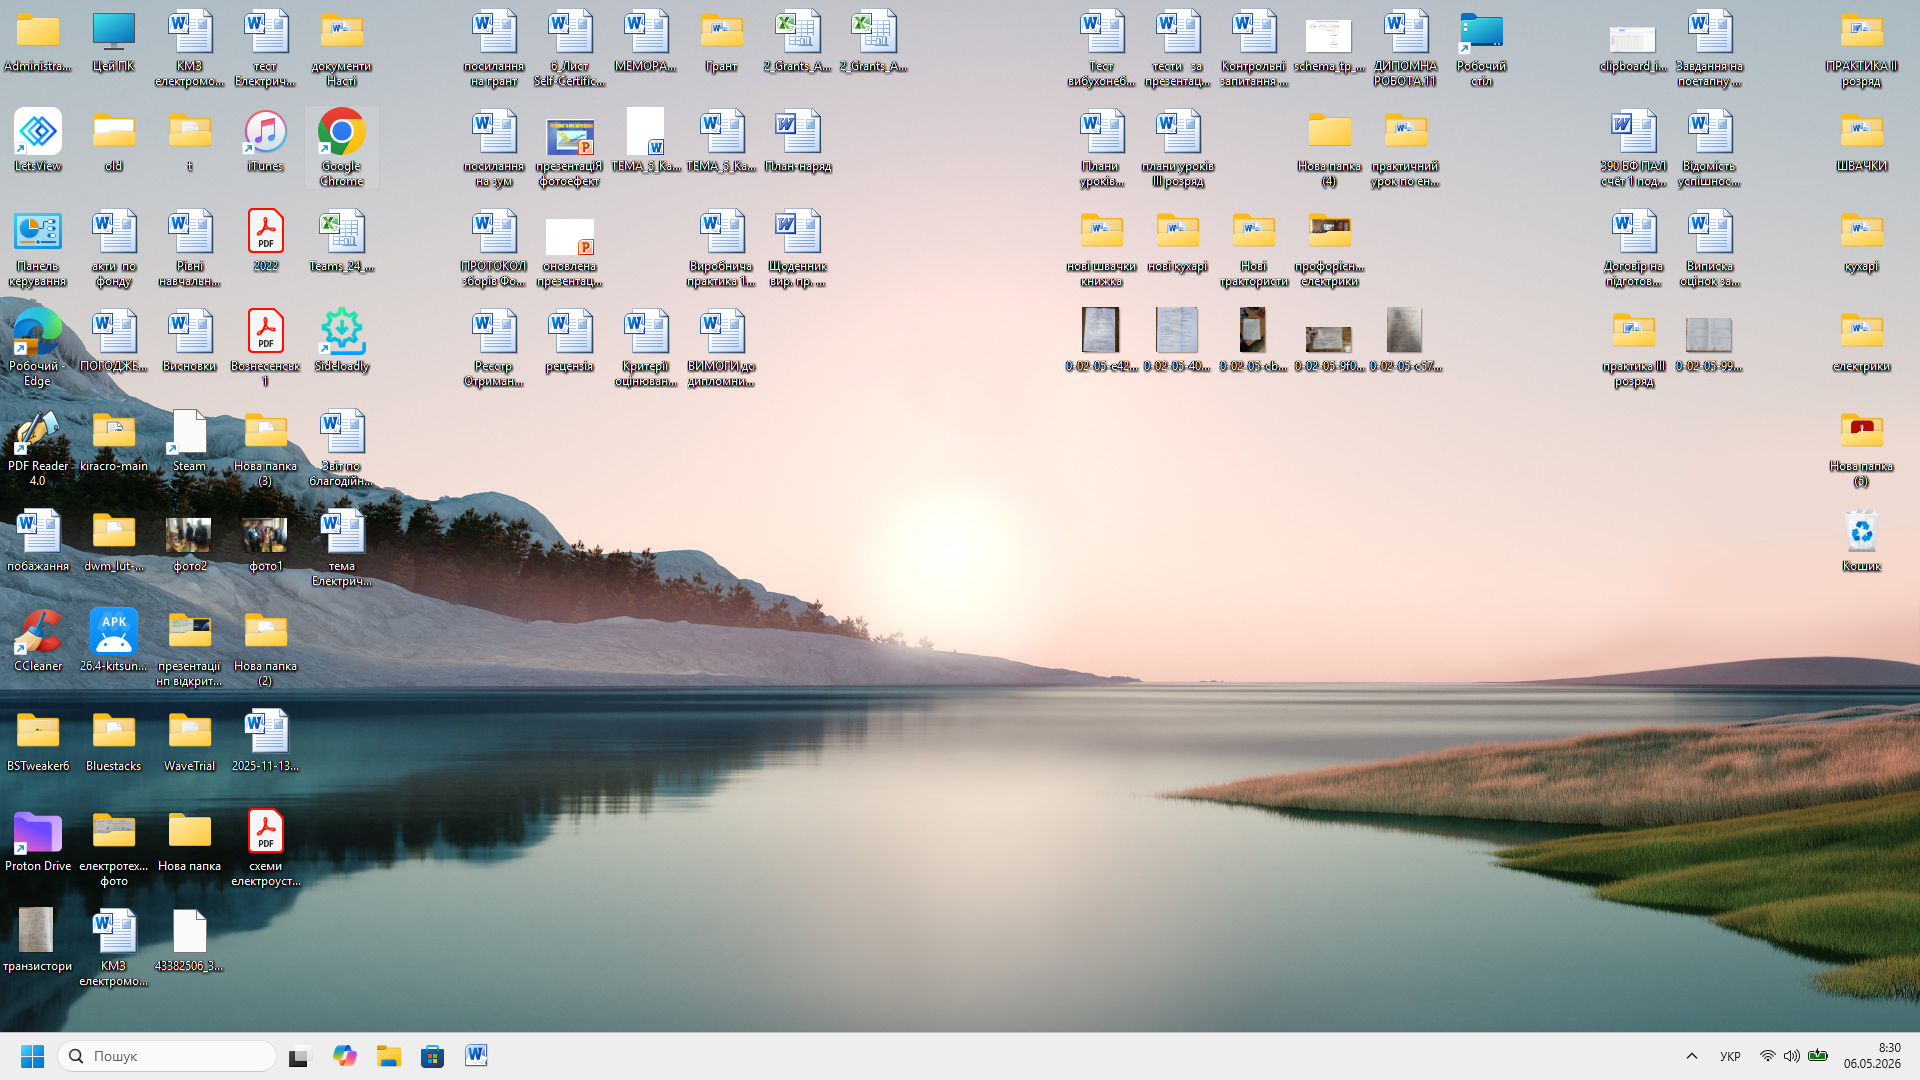The height and width of the screenshot is (1080, 1920).
Task: Click the Пошук search field
Action: 167,1056
